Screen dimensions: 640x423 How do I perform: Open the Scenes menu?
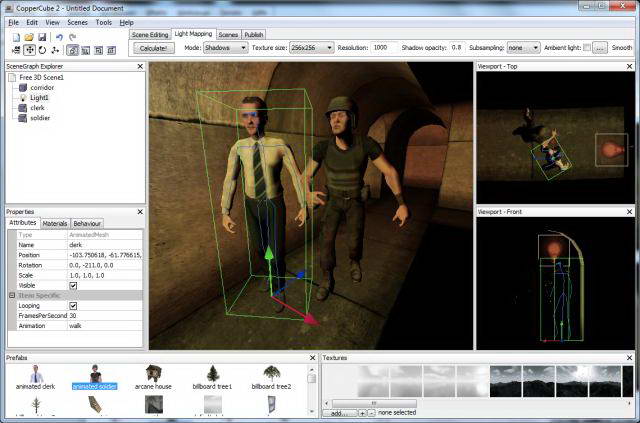77,22
